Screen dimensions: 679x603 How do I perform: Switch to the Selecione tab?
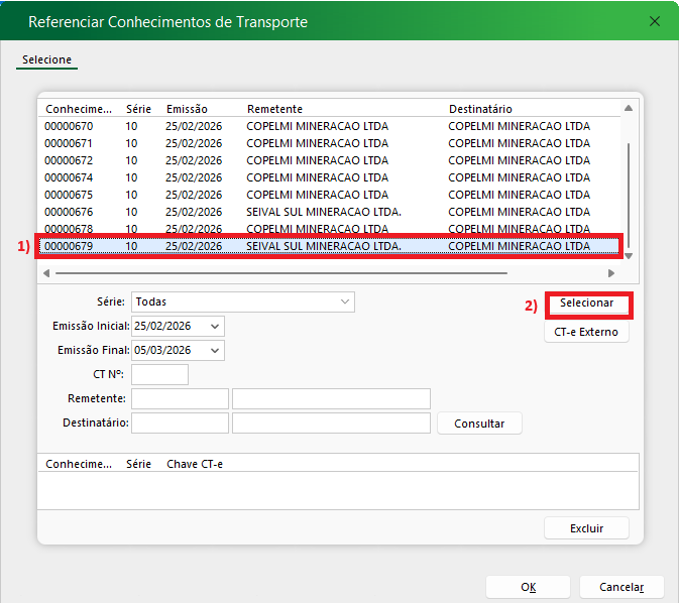[x=47, y=60]
